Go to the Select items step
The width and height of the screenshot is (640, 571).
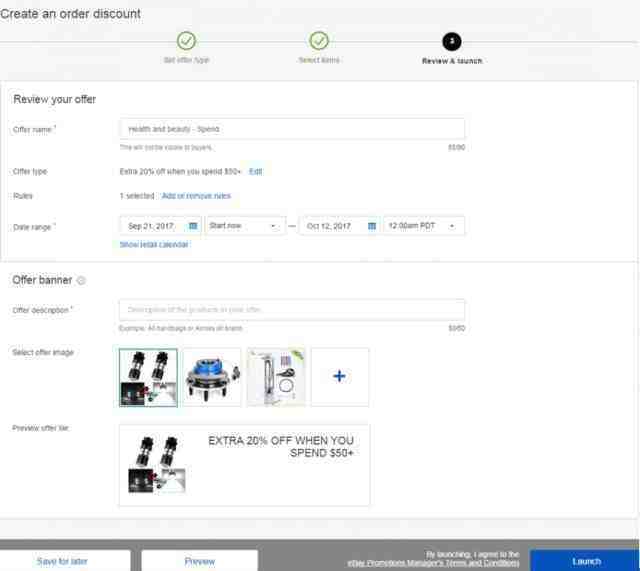pyautogui.click(x=319, y=41)
